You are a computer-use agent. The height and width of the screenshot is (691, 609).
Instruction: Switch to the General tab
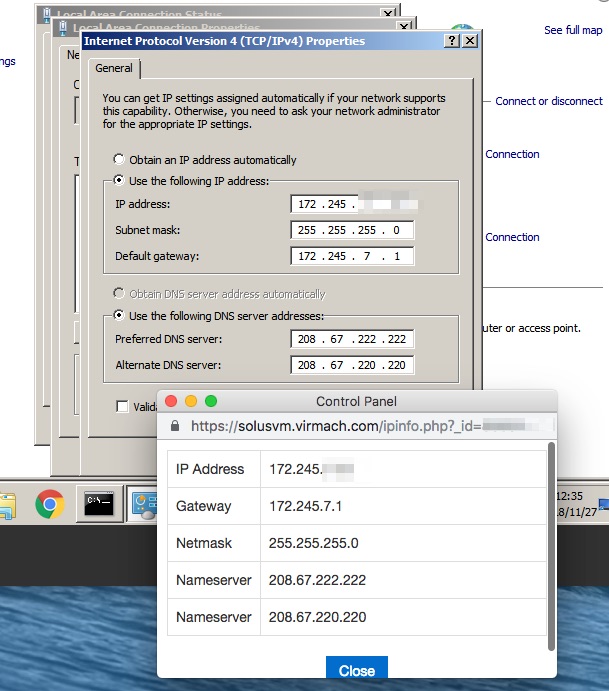click(114, 68)
